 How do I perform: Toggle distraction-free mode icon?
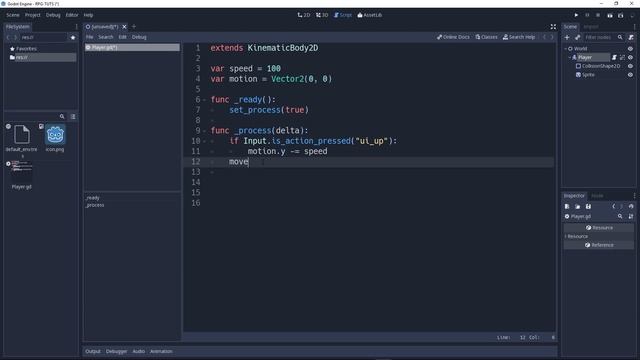(x=553, y=27)
